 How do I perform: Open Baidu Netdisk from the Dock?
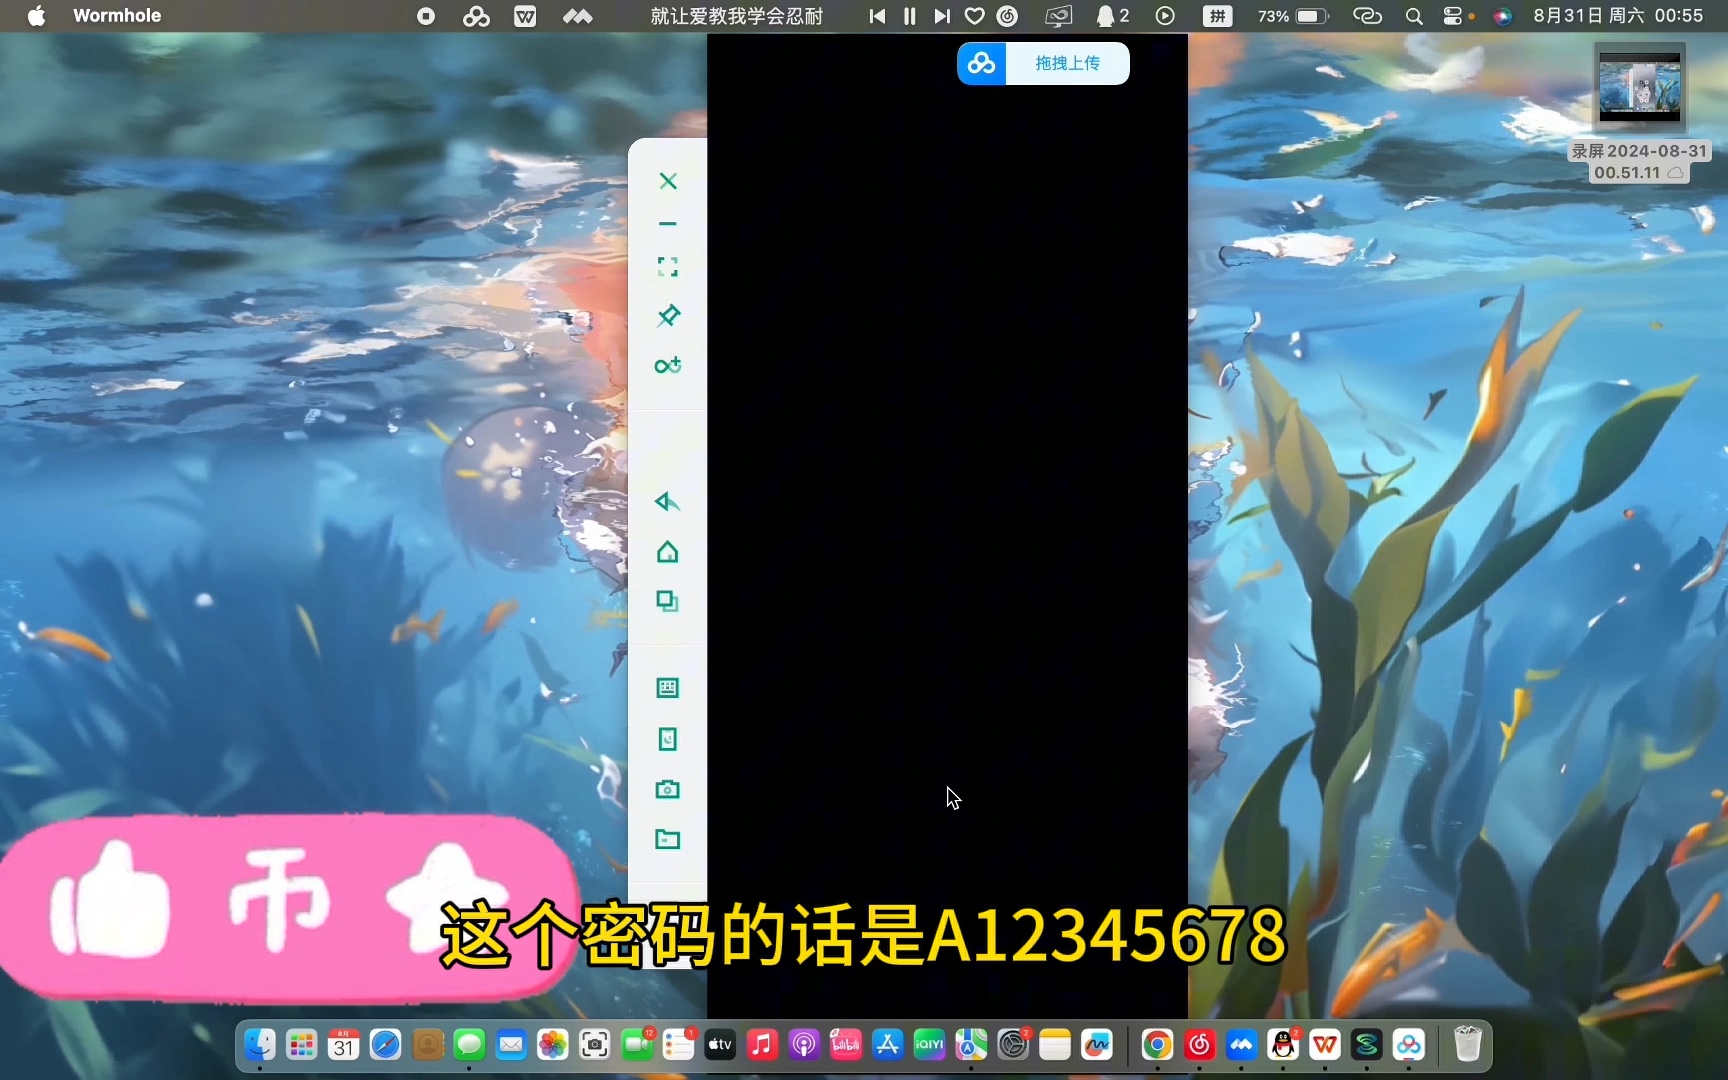(x=1409, y=1045)
